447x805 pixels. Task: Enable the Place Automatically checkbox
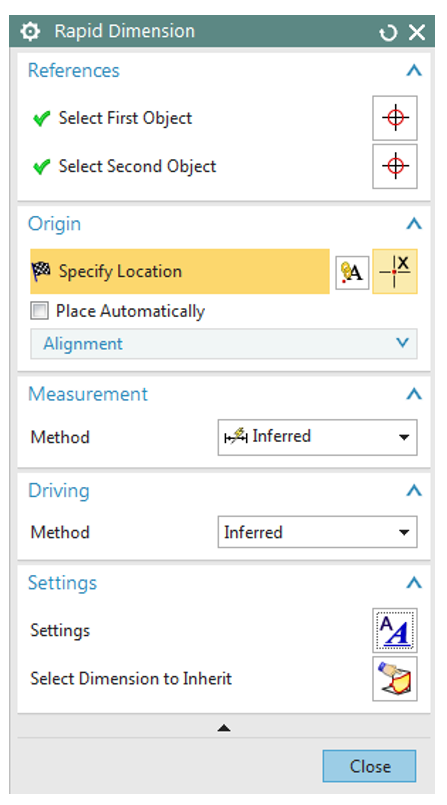click(x=40, y=311)
